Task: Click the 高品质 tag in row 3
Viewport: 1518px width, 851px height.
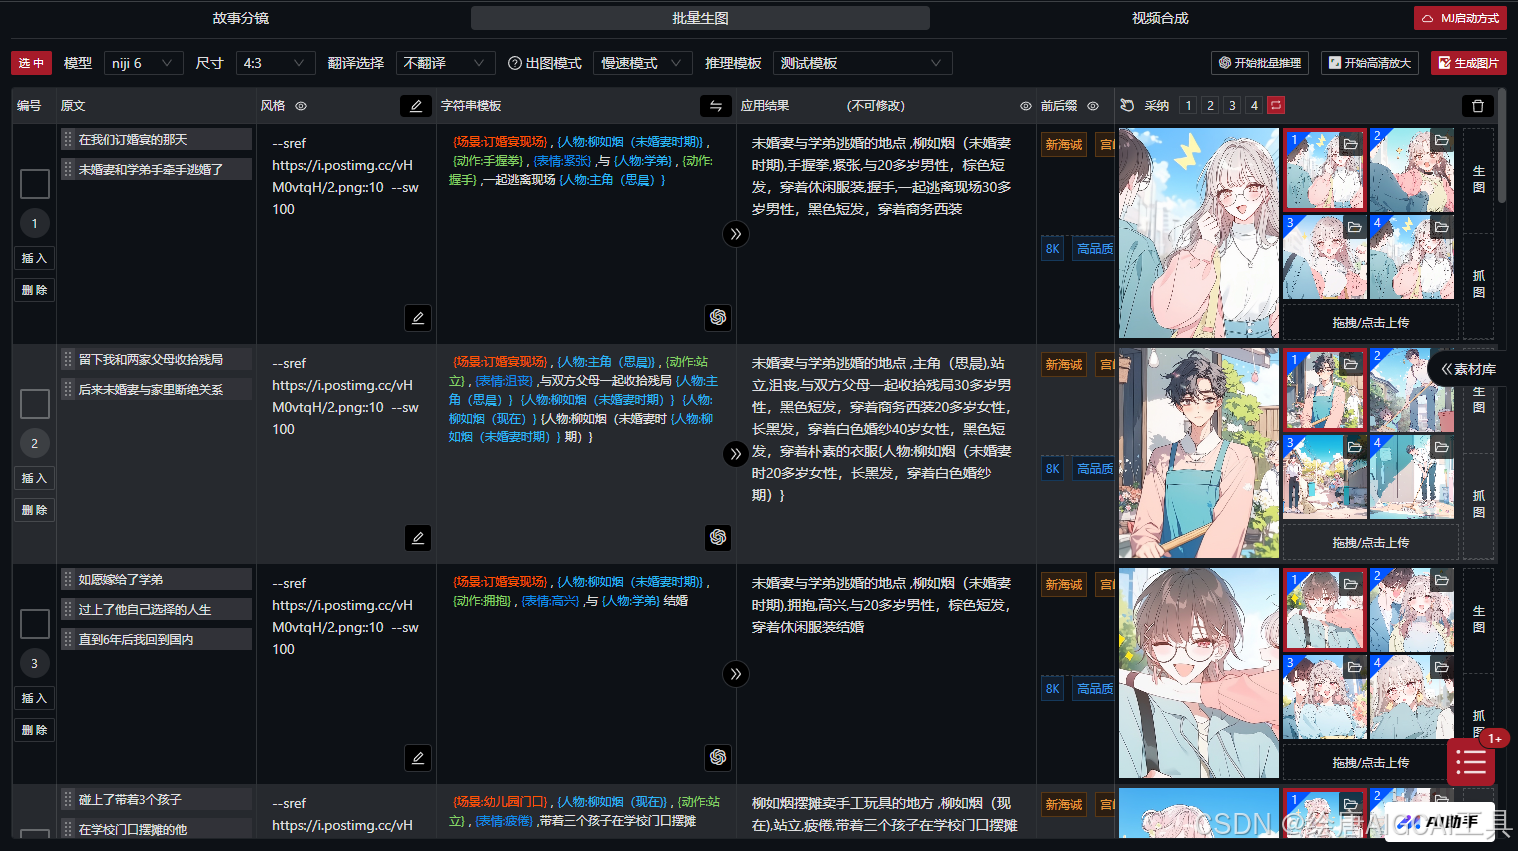Action: tap(1093, 689)
